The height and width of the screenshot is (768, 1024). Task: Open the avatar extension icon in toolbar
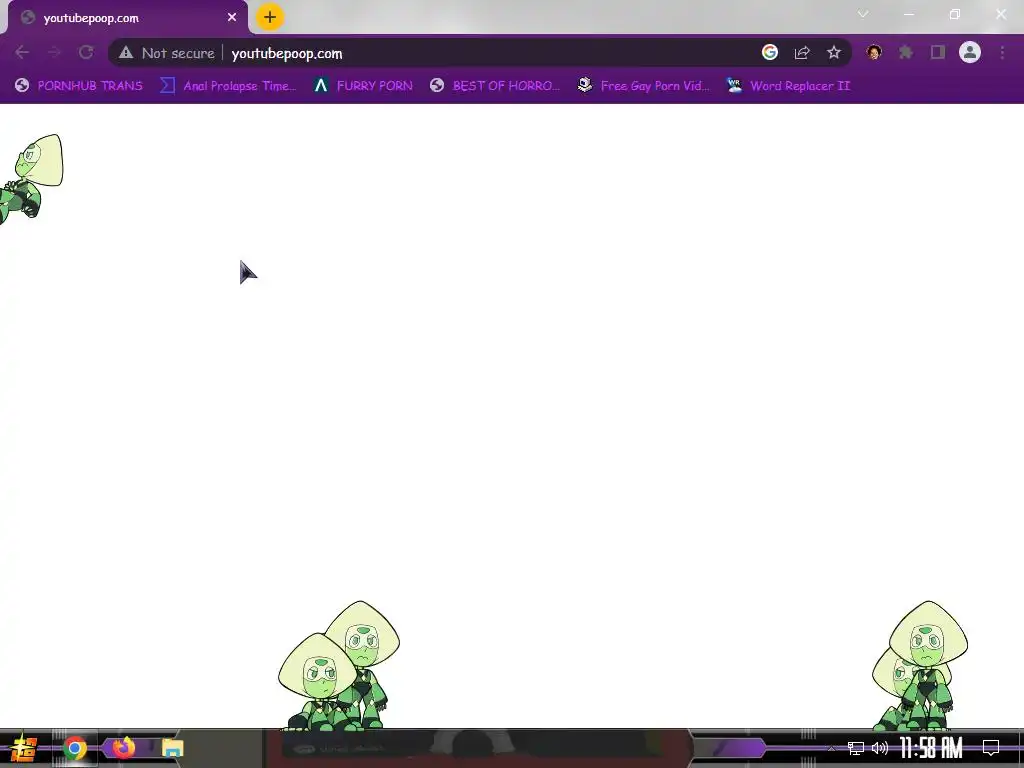click(874, 52)
